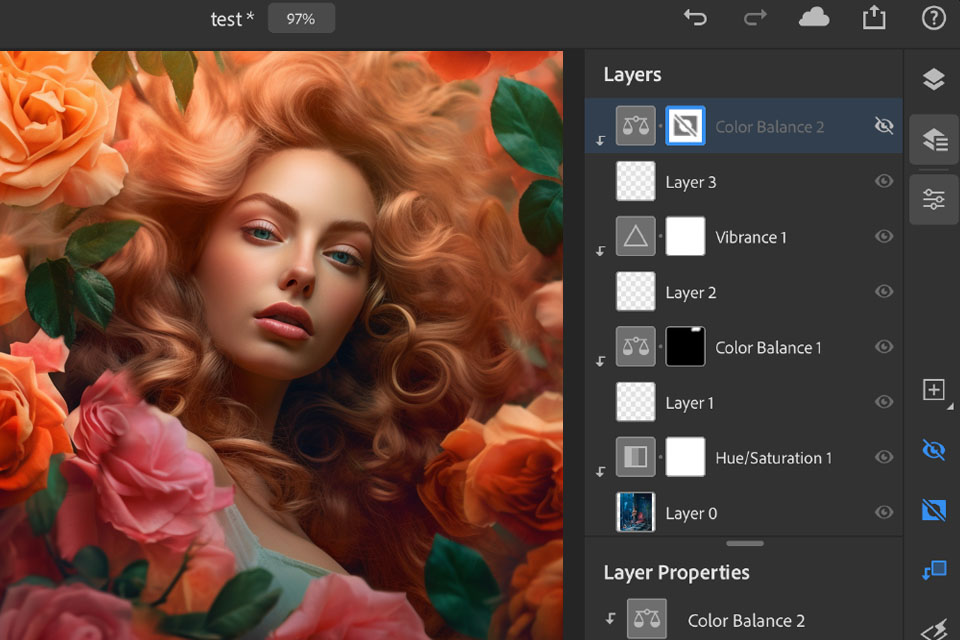
Task: Toggle layer visibility in right taskbar
Action: point(933,450)
